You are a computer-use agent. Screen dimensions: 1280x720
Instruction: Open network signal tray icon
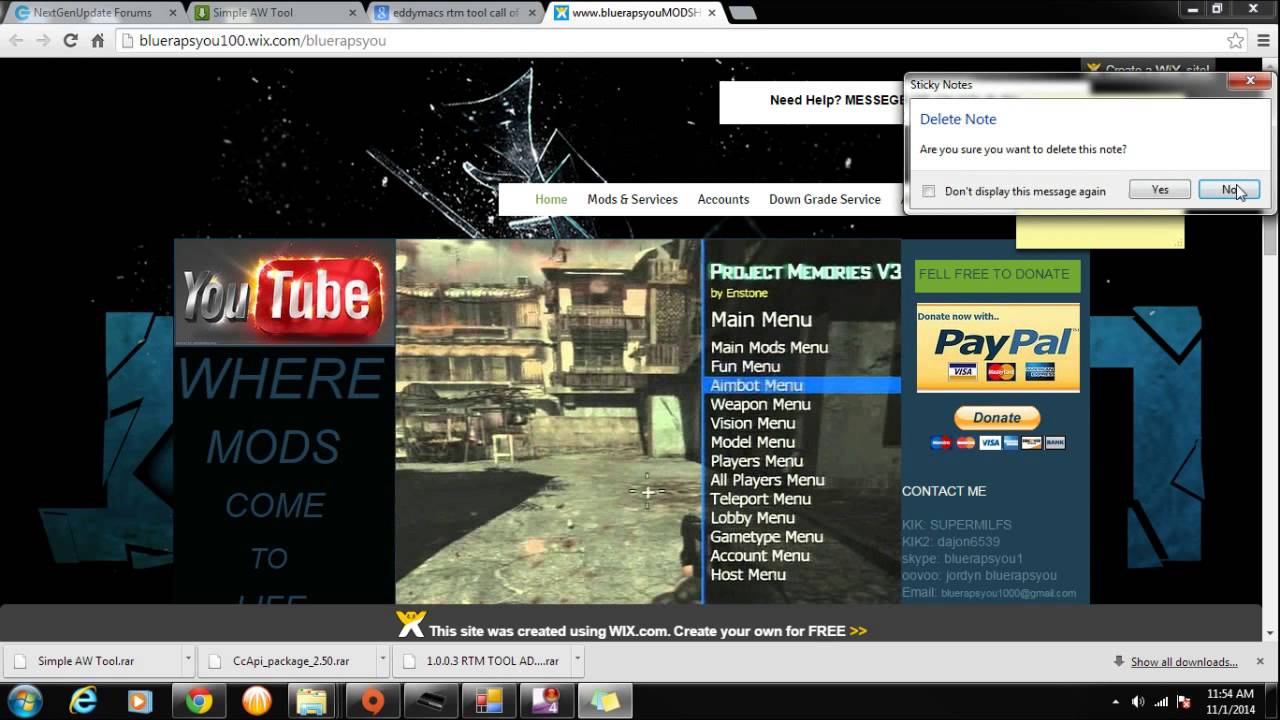[x=1162, y=701]
